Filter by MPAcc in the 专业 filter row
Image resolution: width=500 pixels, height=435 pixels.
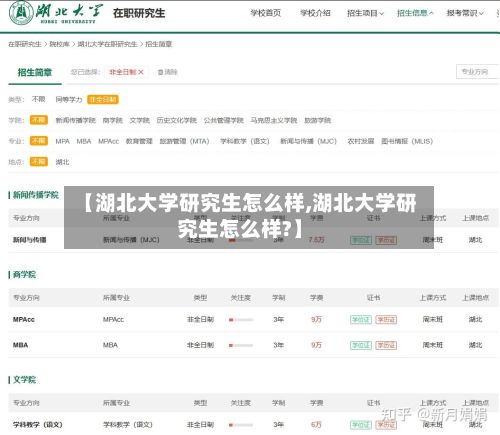(109, 141)
